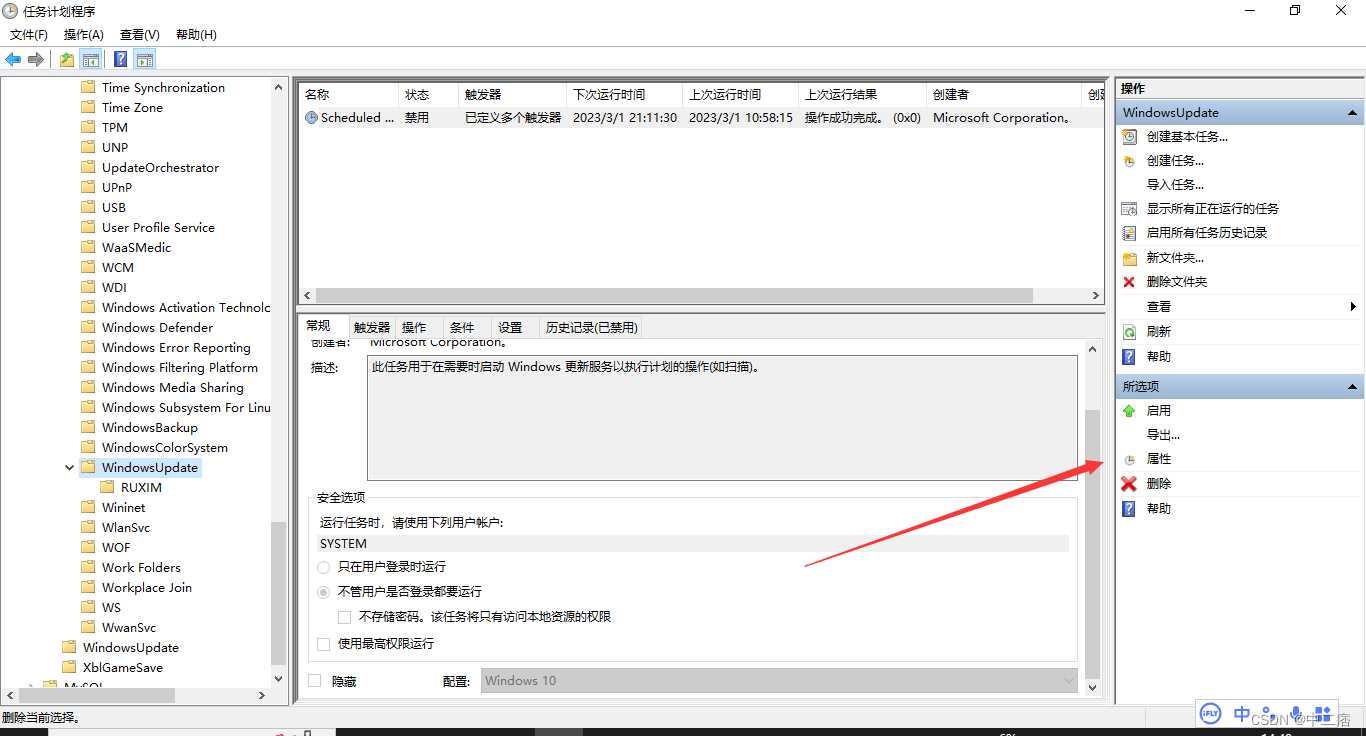Go back with the blue arrow toolbar icon
The image size is (1366, 736).
[x=13, y=59]
